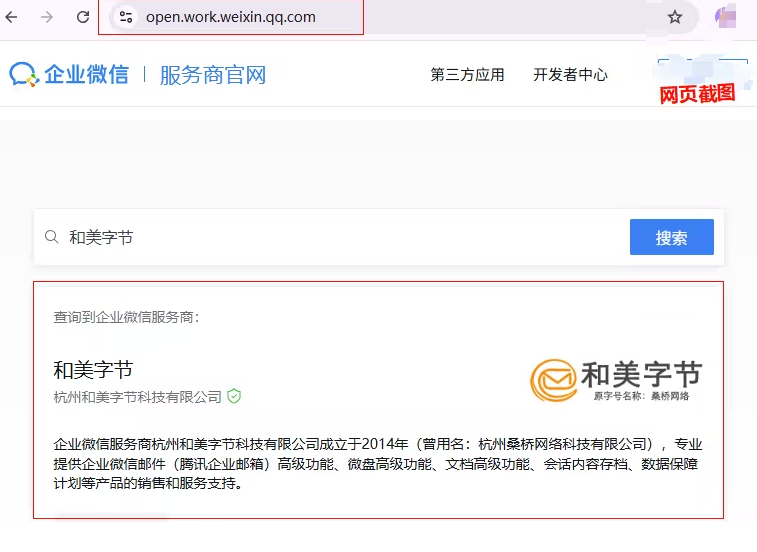757x552 pixels.
Task: Open the 开发者中心 menu
Action: [x=570, y=75]
